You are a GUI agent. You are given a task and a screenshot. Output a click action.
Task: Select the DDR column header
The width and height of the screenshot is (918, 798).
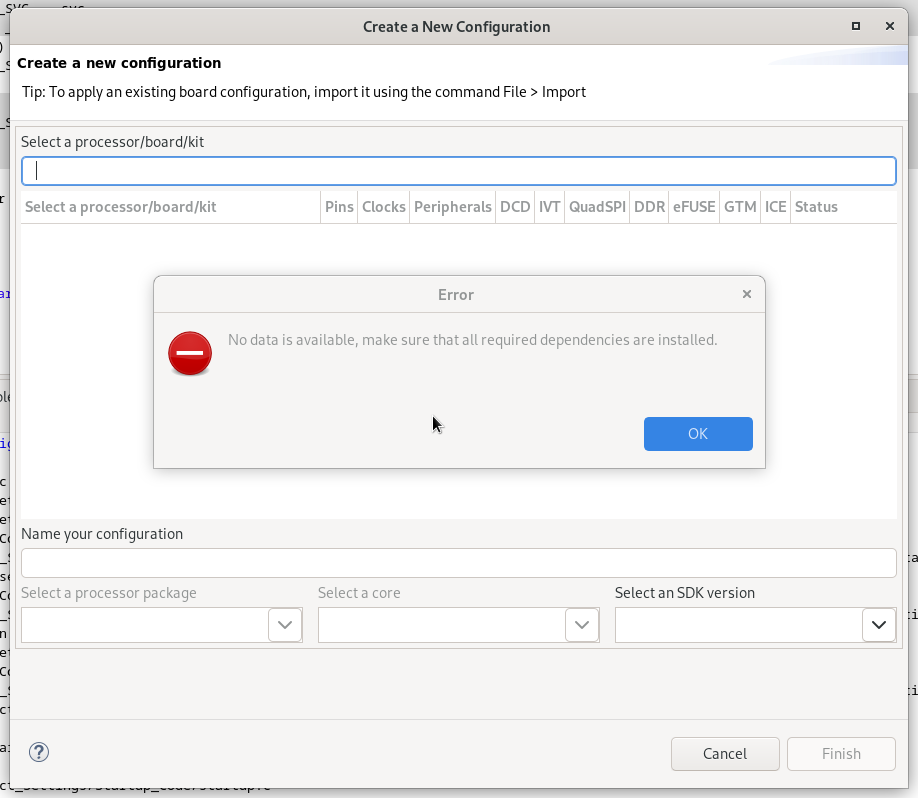pyautogui.click(x=650, y=207)
